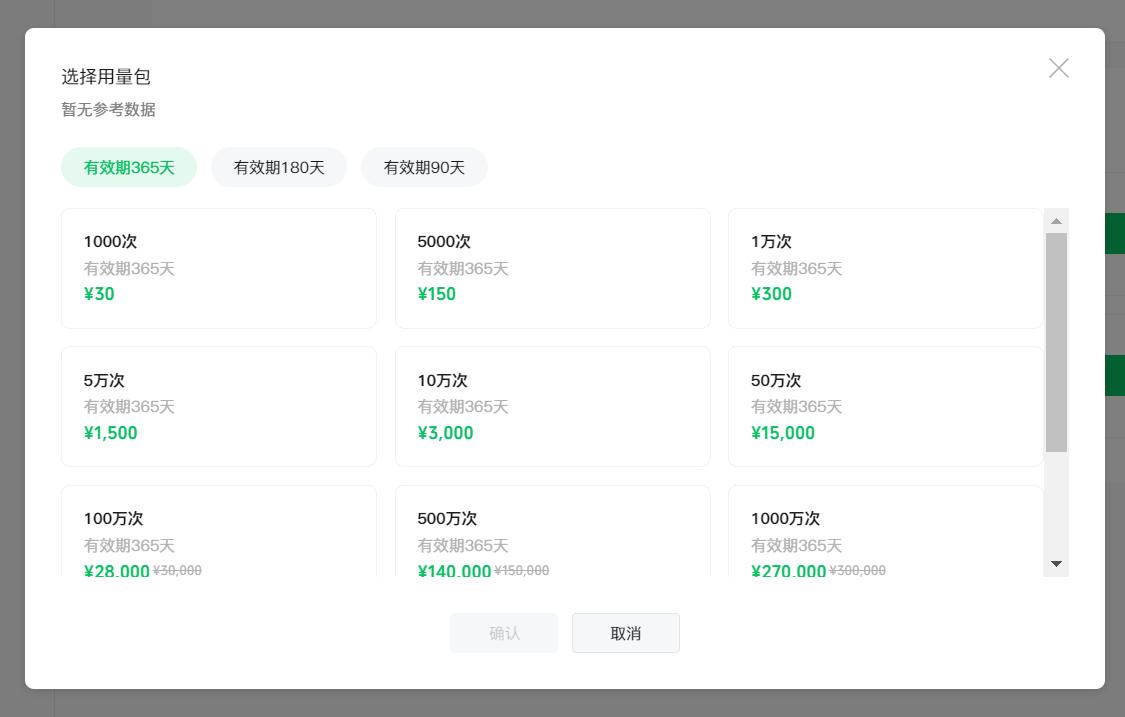Click the scrollbar thumb in package list
The width and height of the screenshot is (1125, 717).
[1056, 340]
